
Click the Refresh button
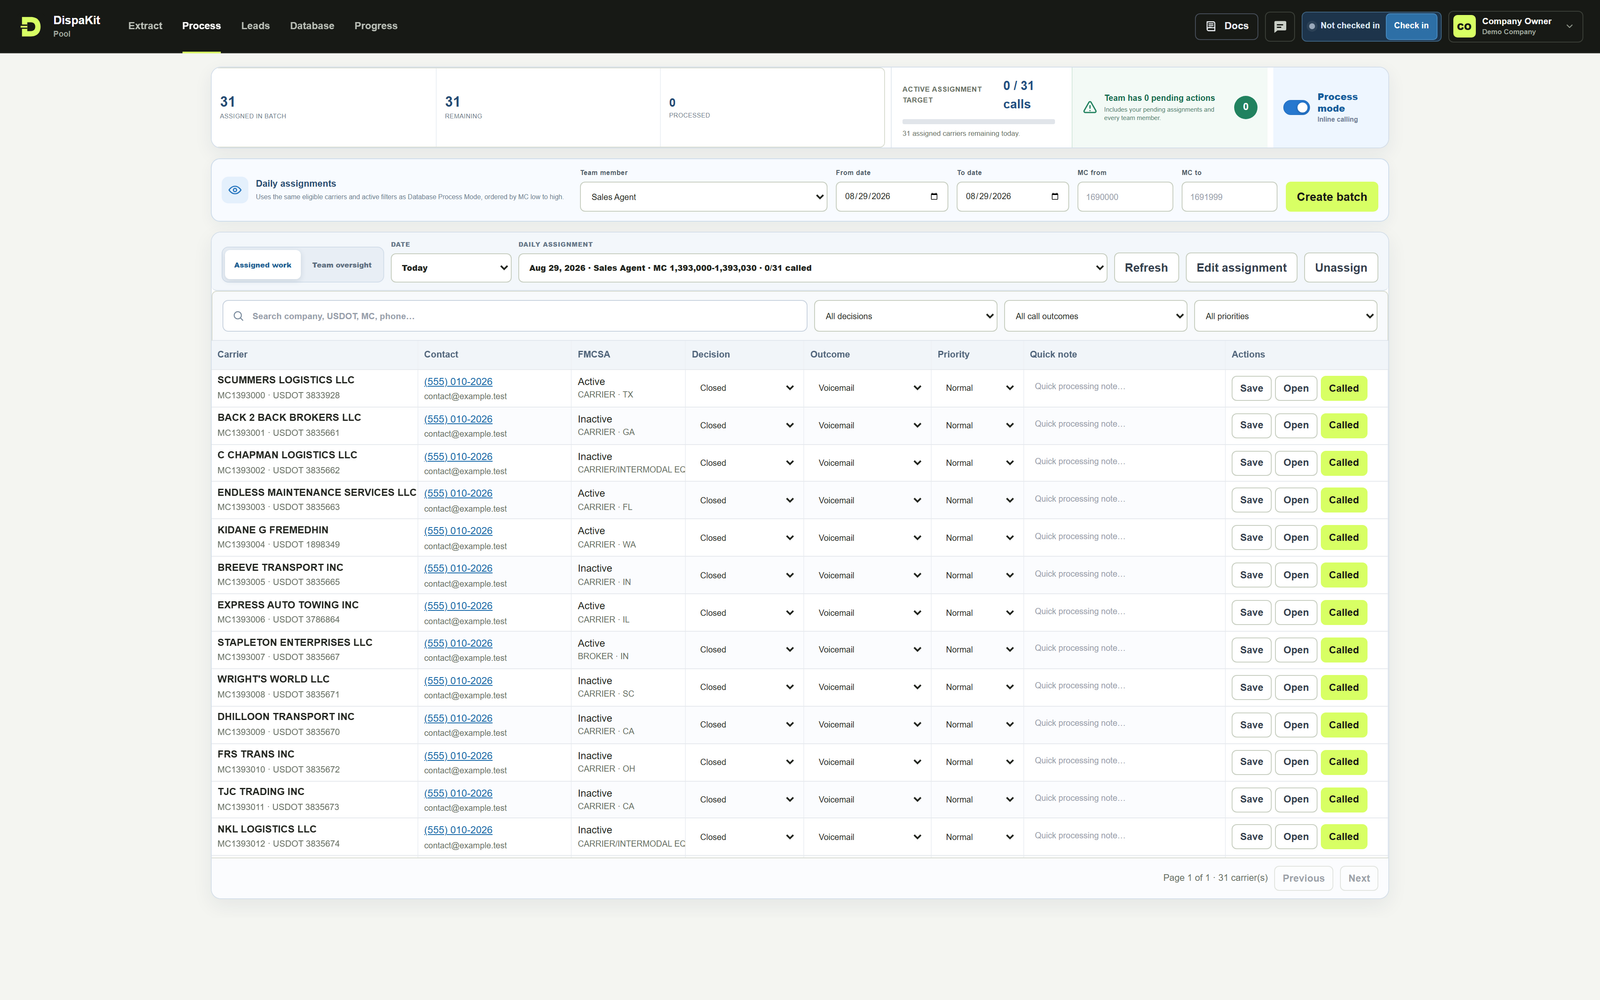click(x=1146, y=268)
